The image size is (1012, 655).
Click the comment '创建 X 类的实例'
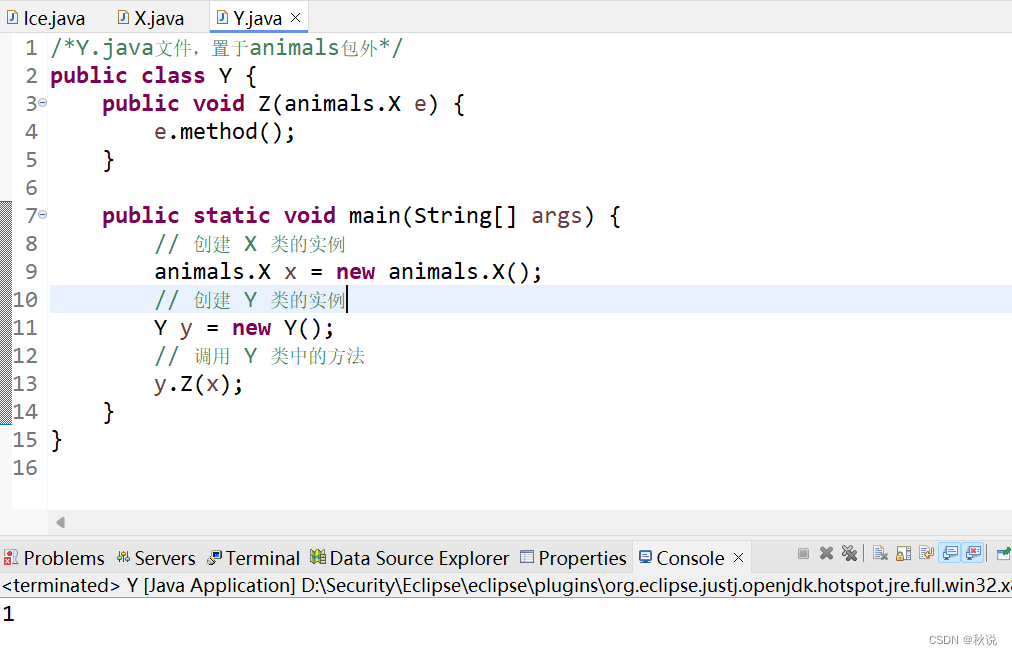pyautogui.click(x=250, y=244)
